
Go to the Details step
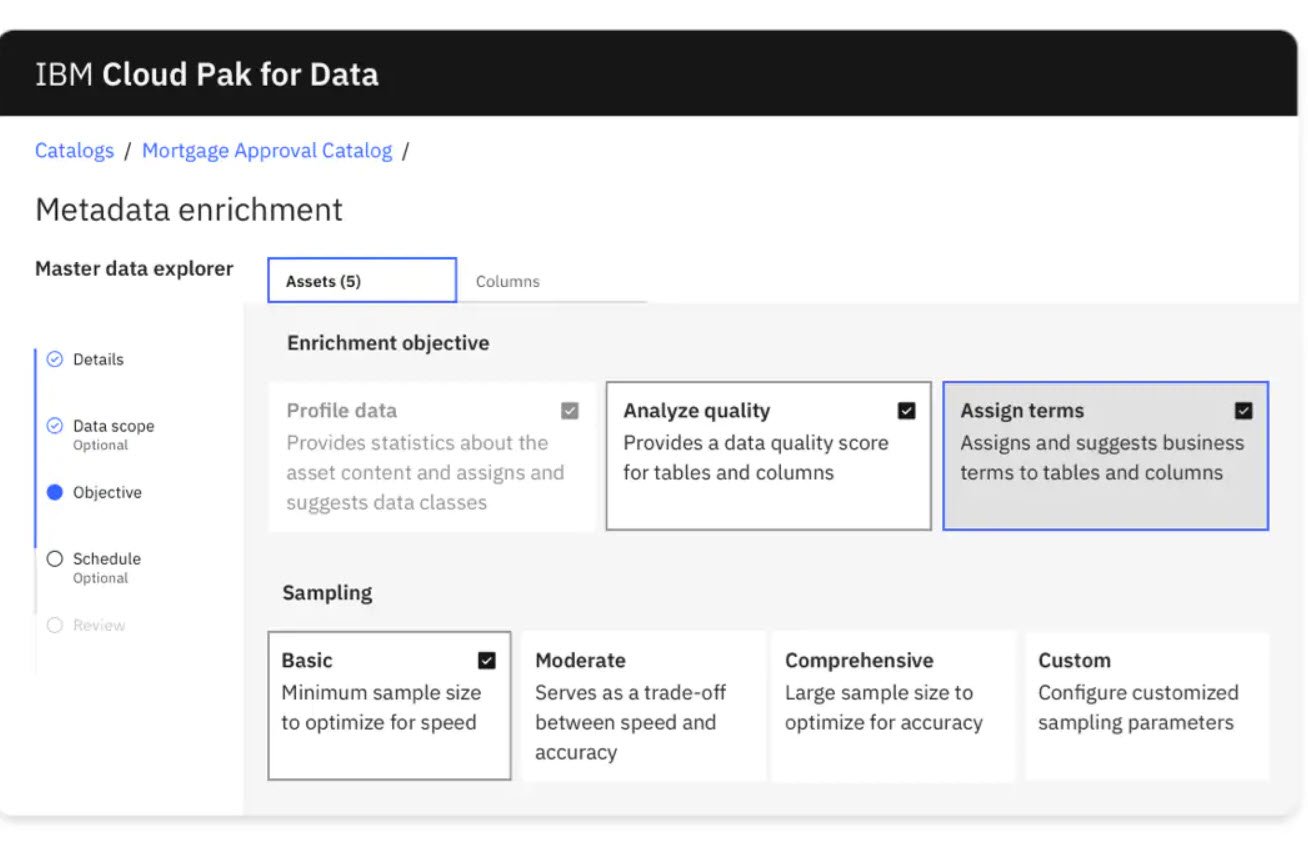98,359
